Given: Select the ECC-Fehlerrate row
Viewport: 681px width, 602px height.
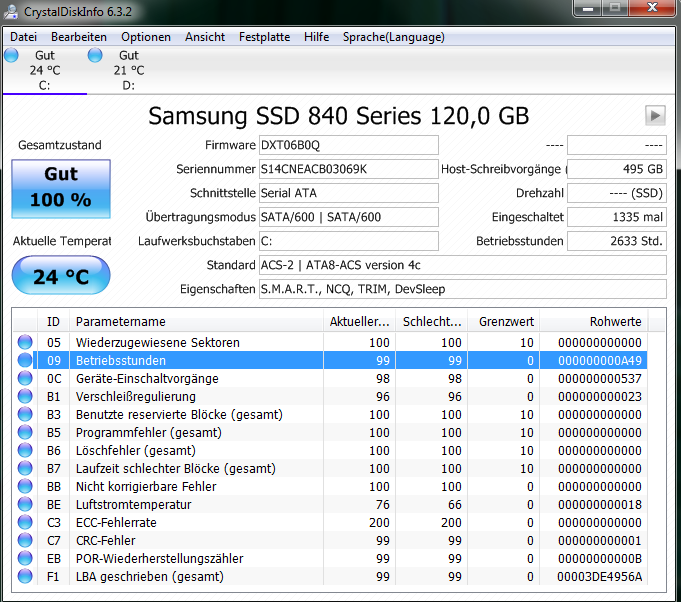Looking at the screenshot, I should 330,523.
